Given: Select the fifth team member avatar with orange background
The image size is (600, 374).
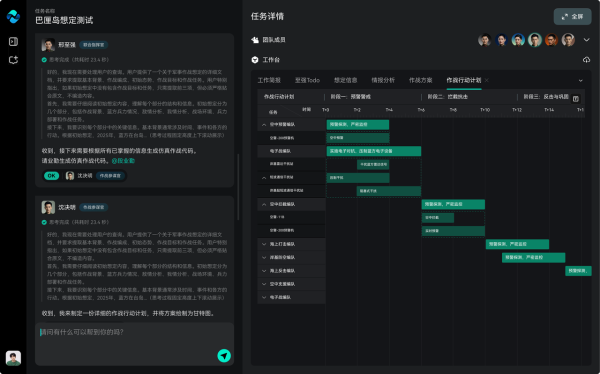Looking at the screenshot, I should pyautogui.click(x=551, y=40).
